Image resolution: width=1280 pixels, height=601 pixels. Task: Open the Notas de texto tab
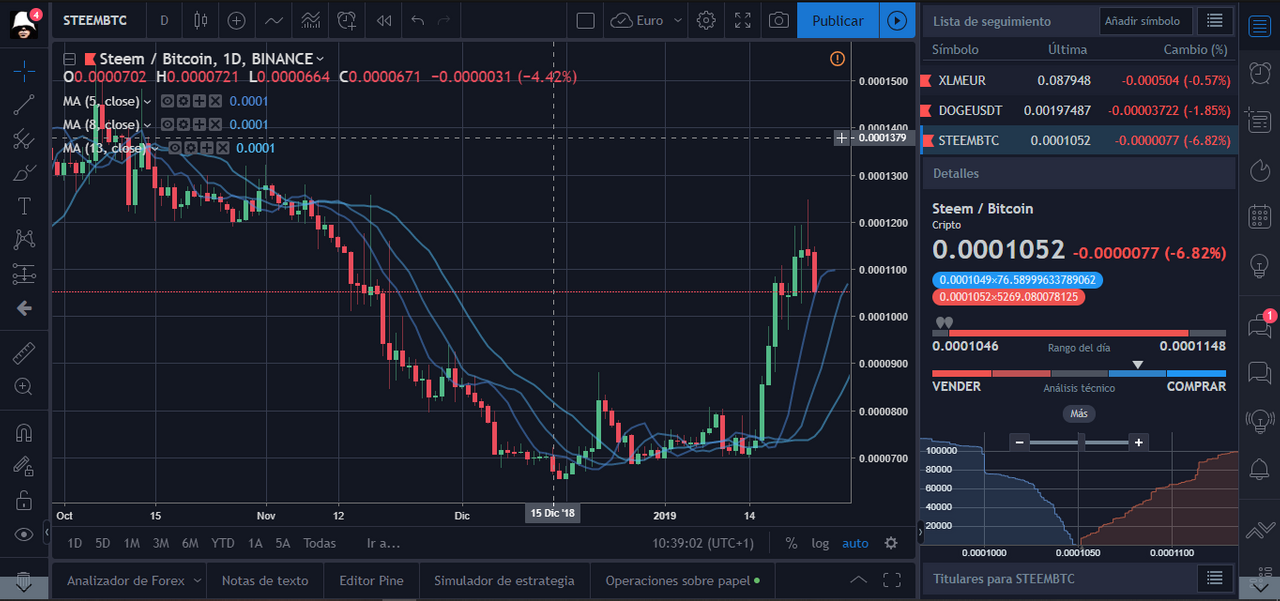265,580
